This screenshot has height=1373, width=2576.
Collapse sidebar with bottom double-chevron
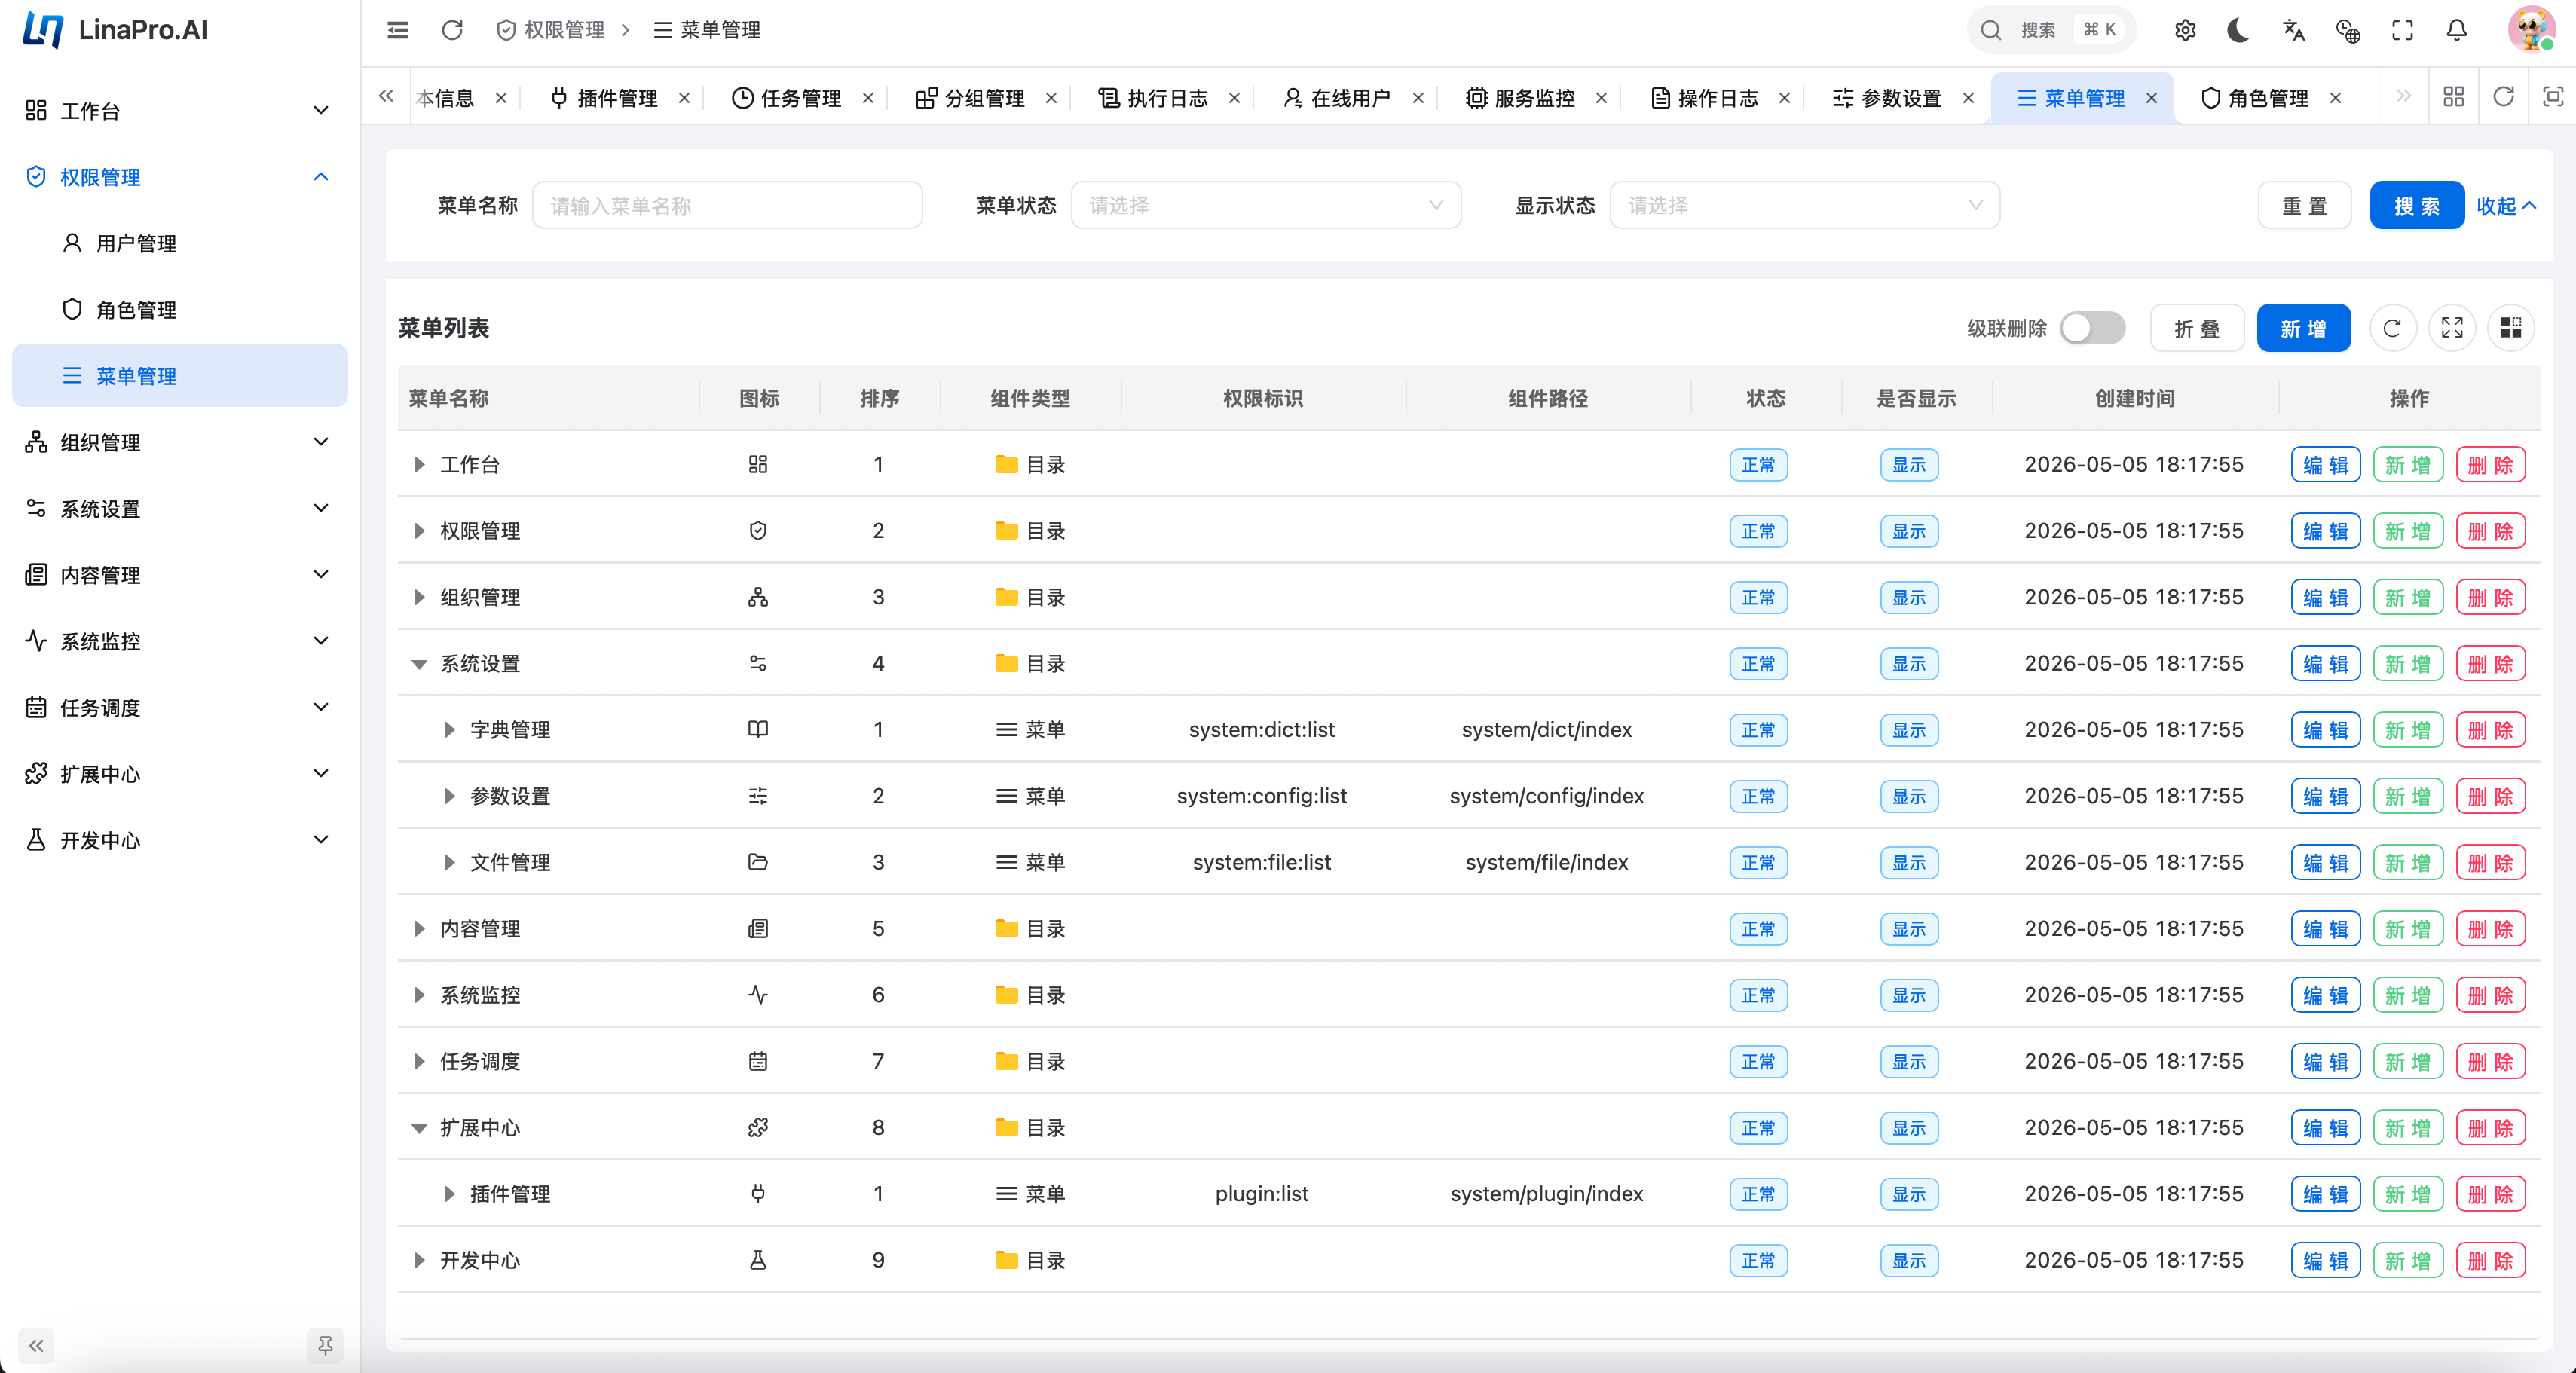click(36, 1345)
